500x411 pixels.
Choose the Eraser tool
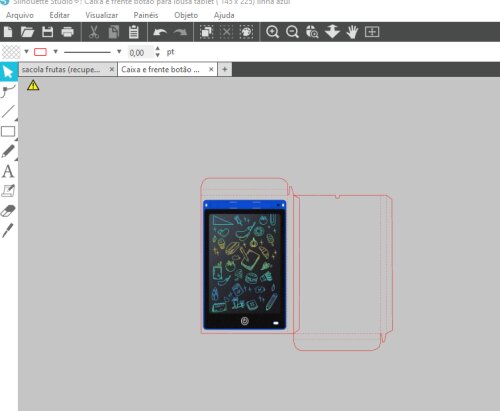8,211
